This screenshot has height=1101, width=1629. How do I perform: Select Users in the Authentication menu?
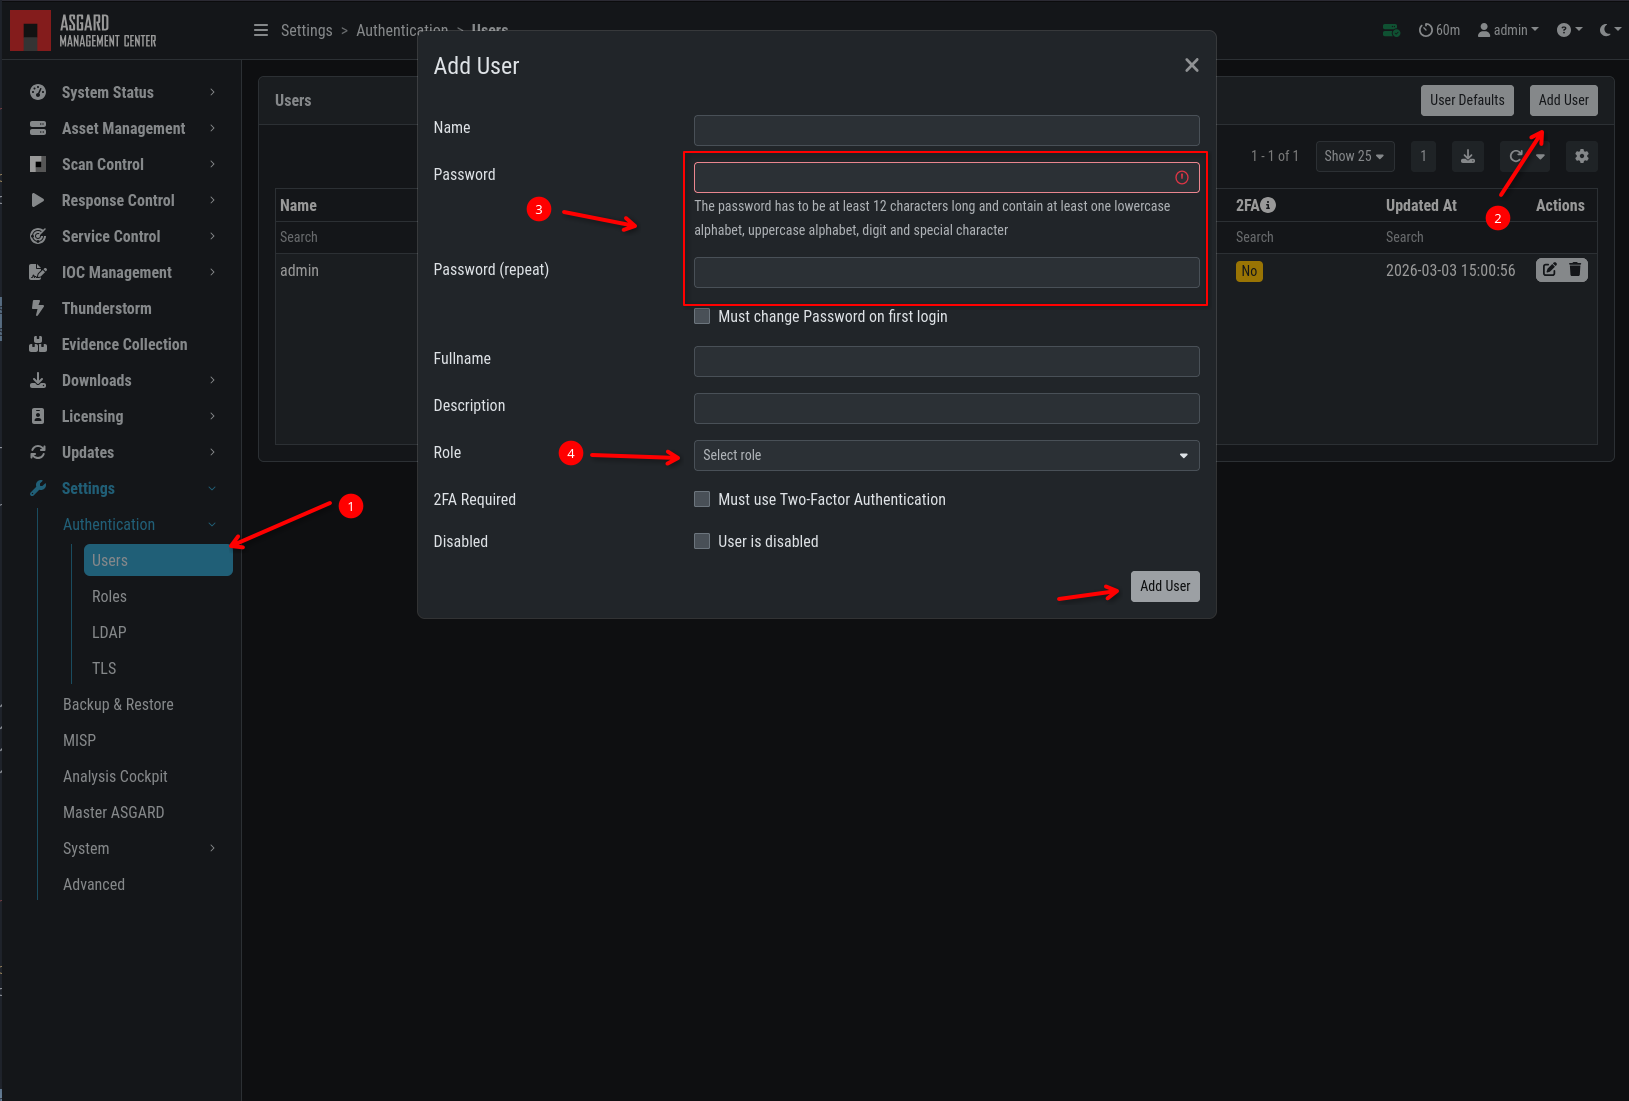click(158, 560)
